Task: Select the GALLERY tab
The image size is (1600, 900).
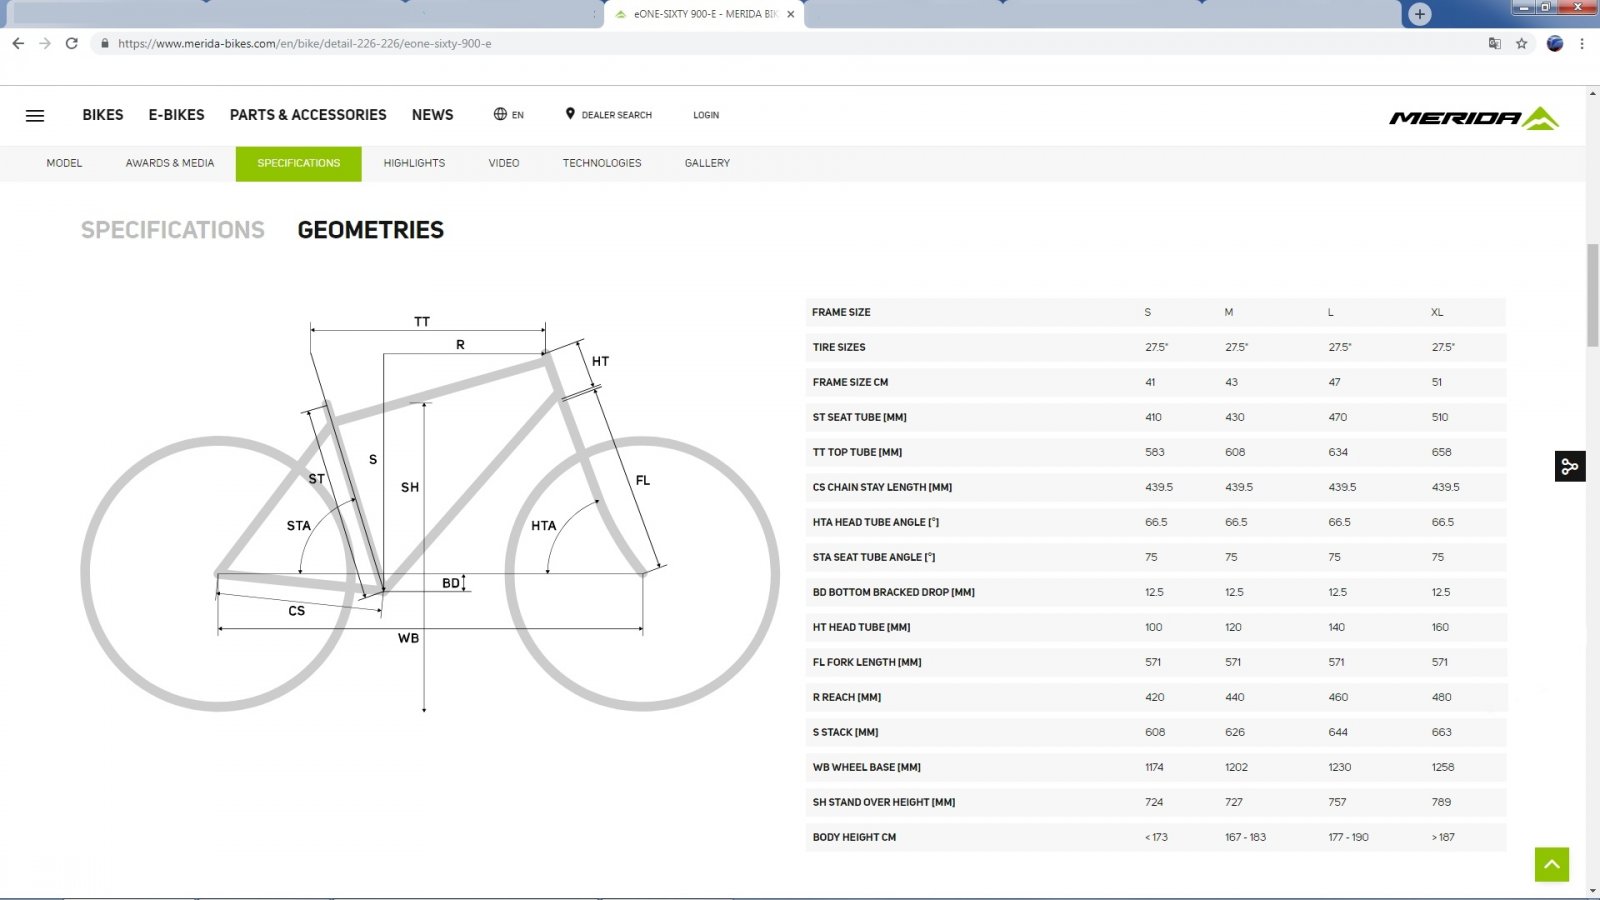Action: [707, 163]
